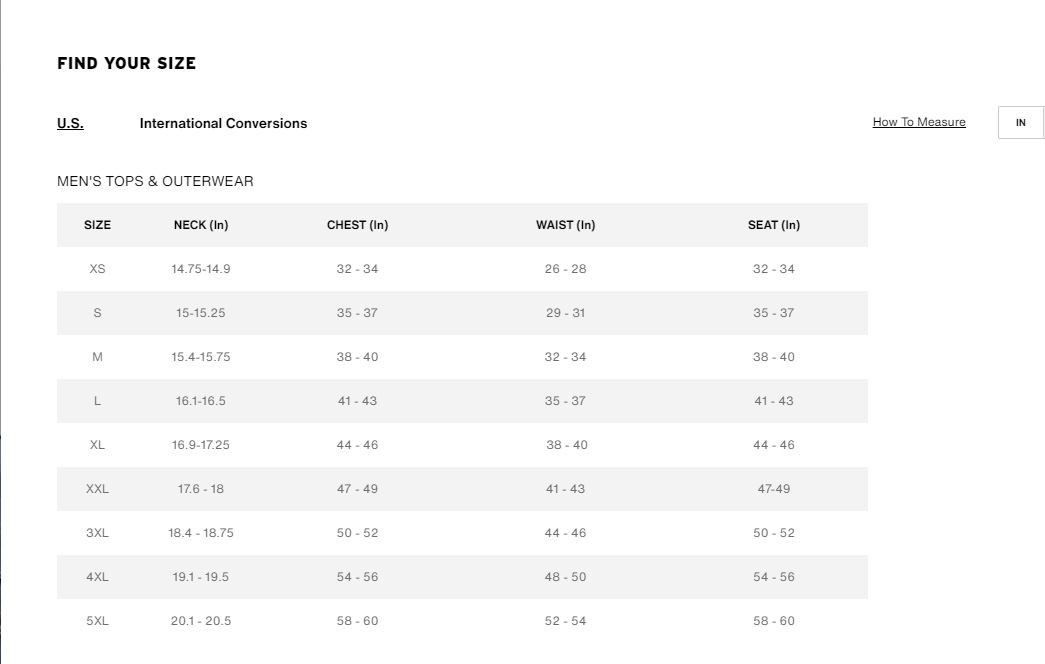The image size is (1045, 664).
Task: Click the MEN'S TOPS & OUTERWEAR title
Action: pos(155,181)
